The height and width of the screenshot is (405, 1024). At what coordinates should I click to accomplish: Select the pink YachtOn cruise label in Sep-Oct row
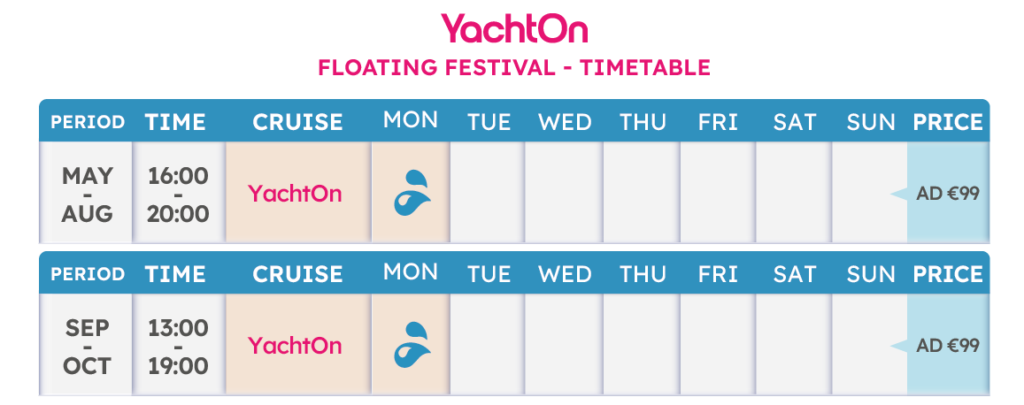(295, 346)
